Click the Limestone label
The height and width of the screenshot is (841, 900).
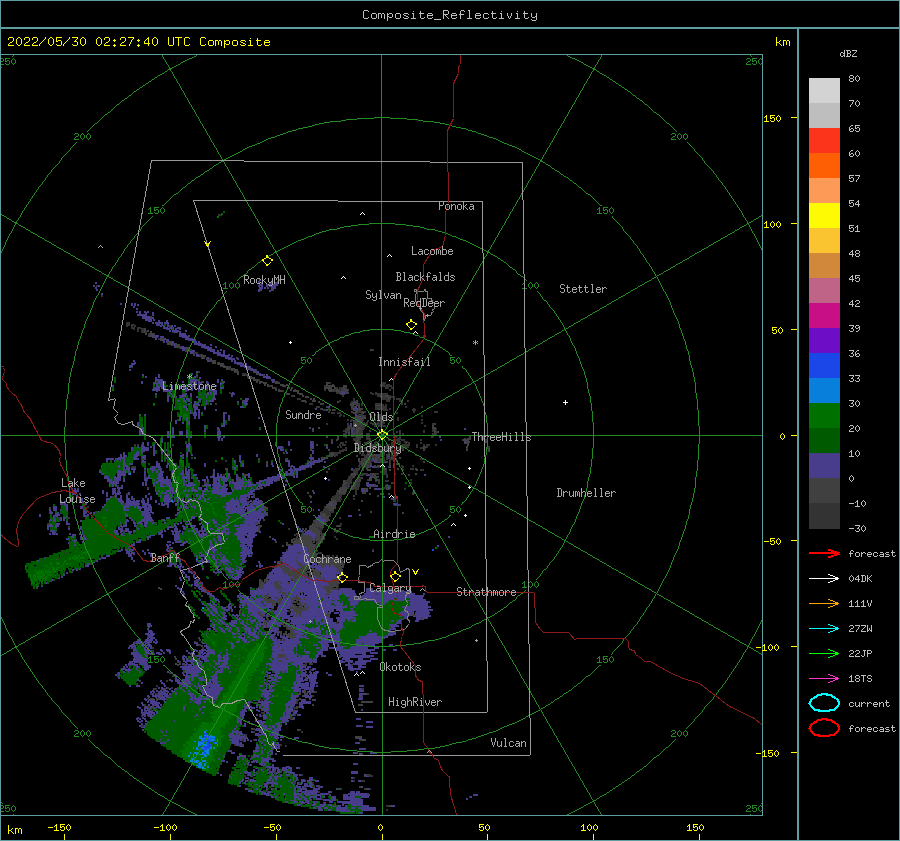coord(189,386)
